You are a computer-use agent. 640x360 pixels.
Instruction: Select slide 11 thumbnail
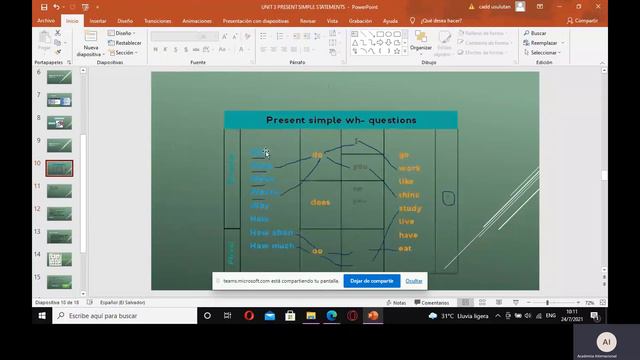point(59,191)
